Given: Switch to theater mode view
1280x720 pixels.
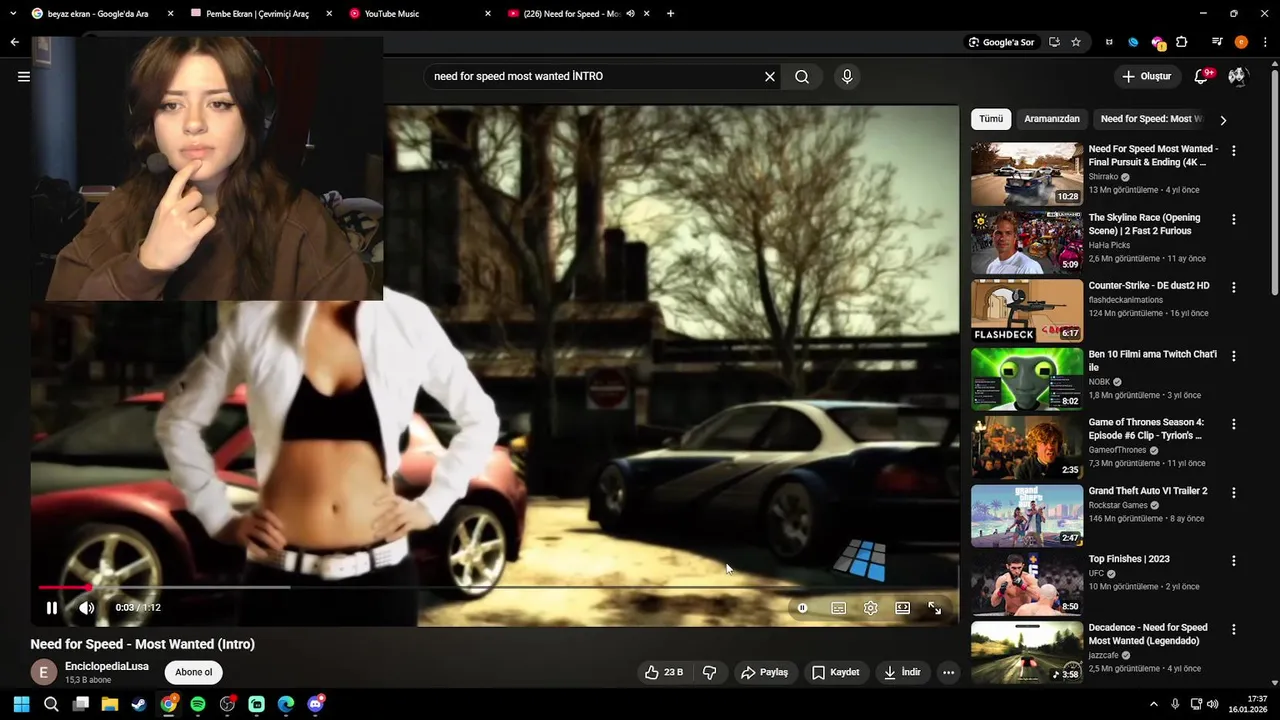Looking at the screenshot, I should 902,608.
